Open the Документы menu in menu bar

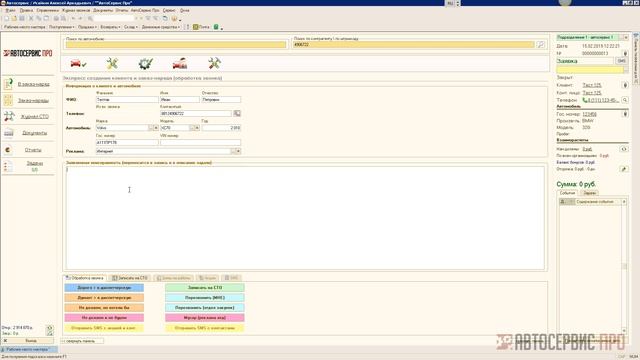point(103,10)
